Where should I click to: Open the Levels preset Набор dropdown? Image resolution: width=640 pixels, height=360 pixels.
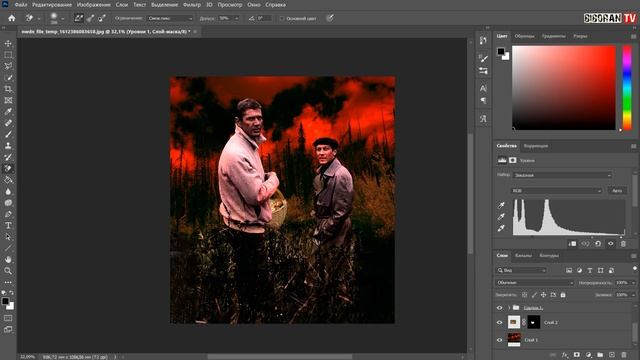562,175
